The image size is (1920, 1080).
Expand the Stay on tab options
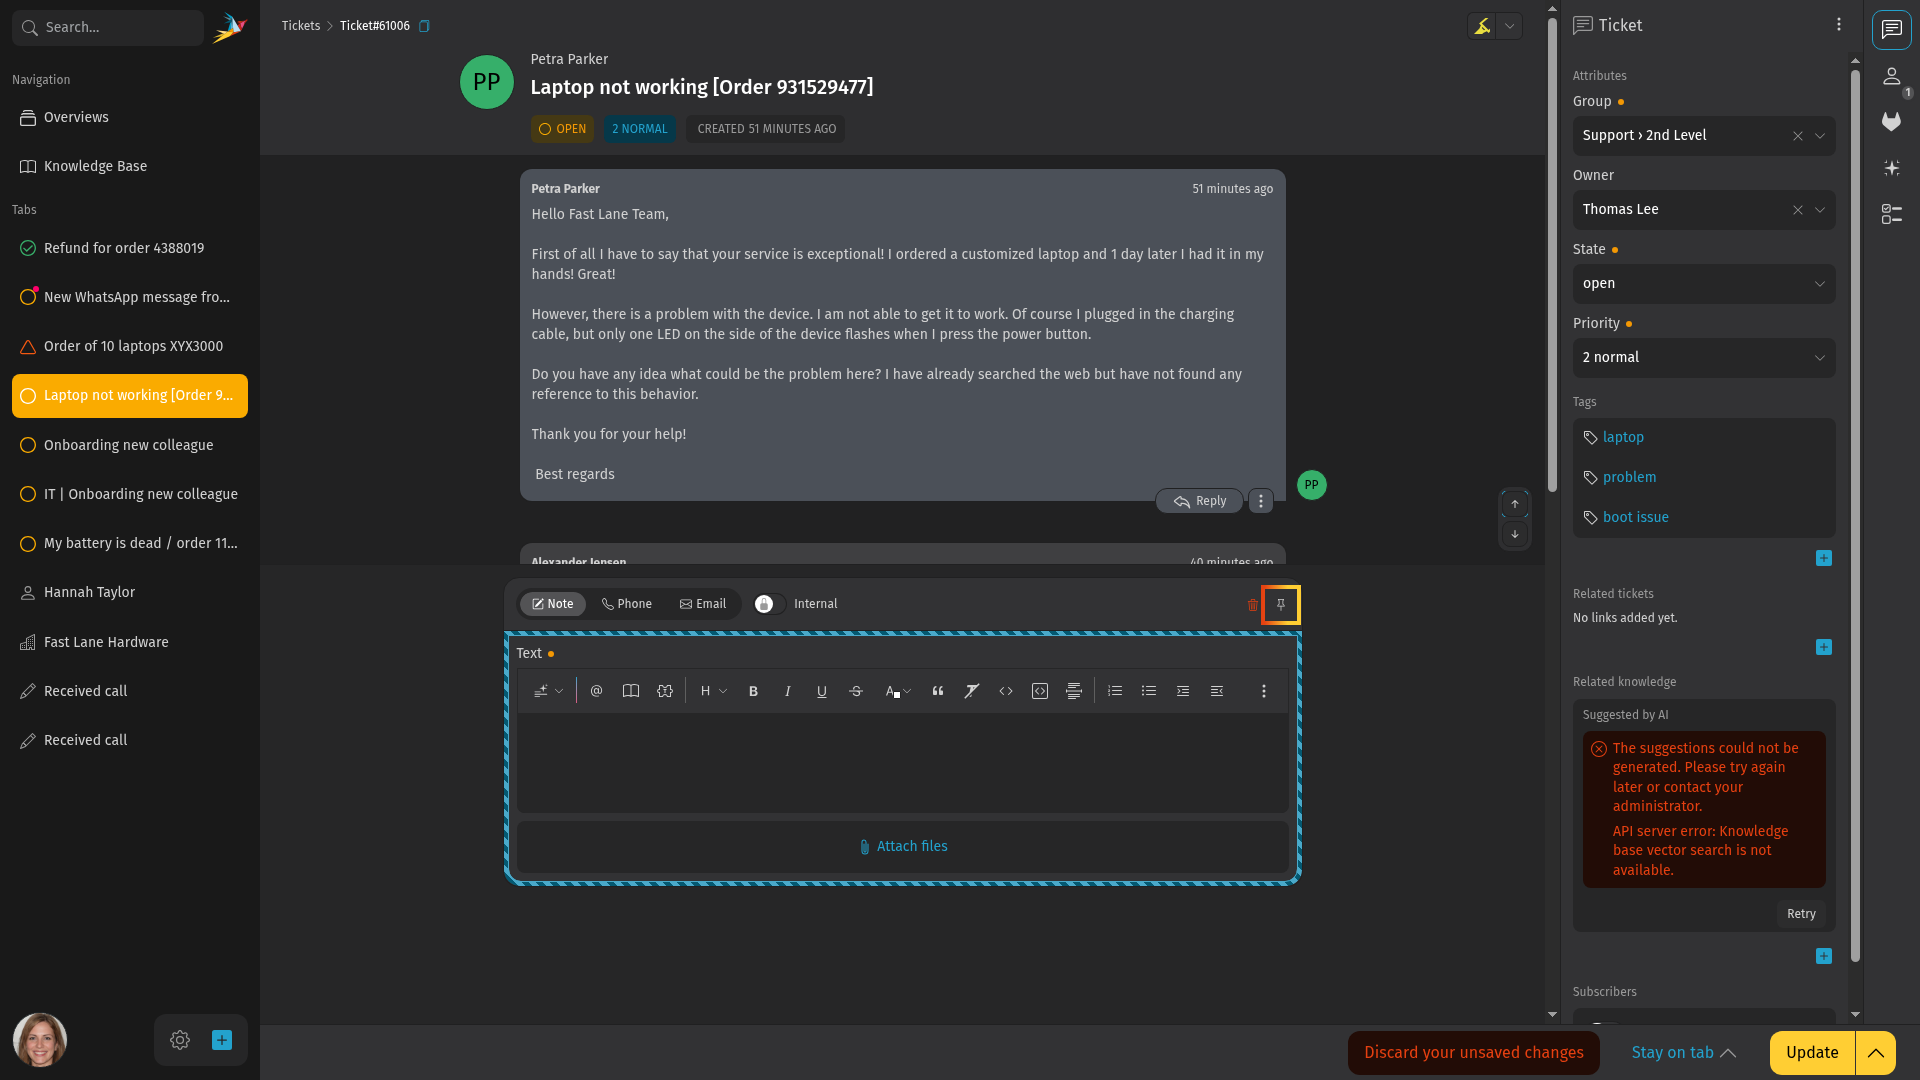(1684, 1053)
